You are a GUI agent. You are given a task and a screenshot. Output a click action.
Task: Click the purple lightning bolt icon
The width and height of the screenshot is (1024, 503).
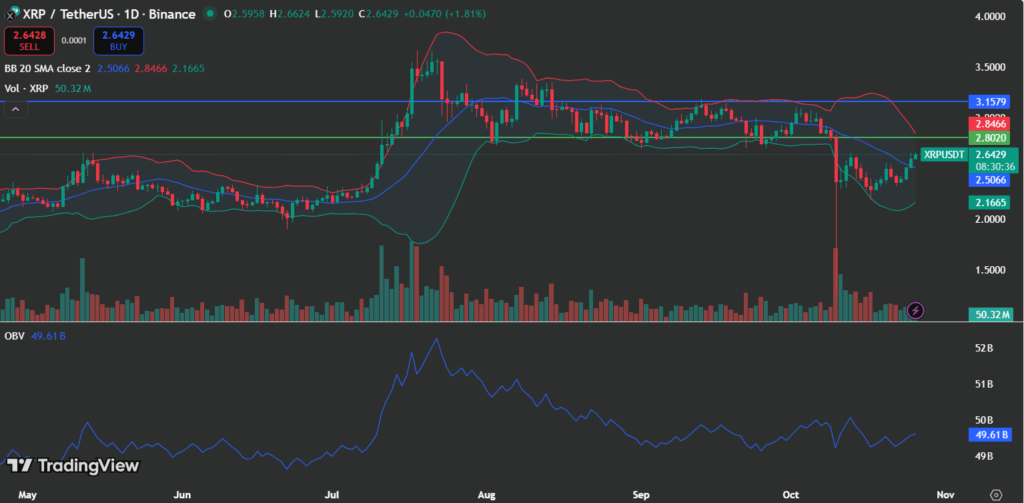(x=916, y=310)
